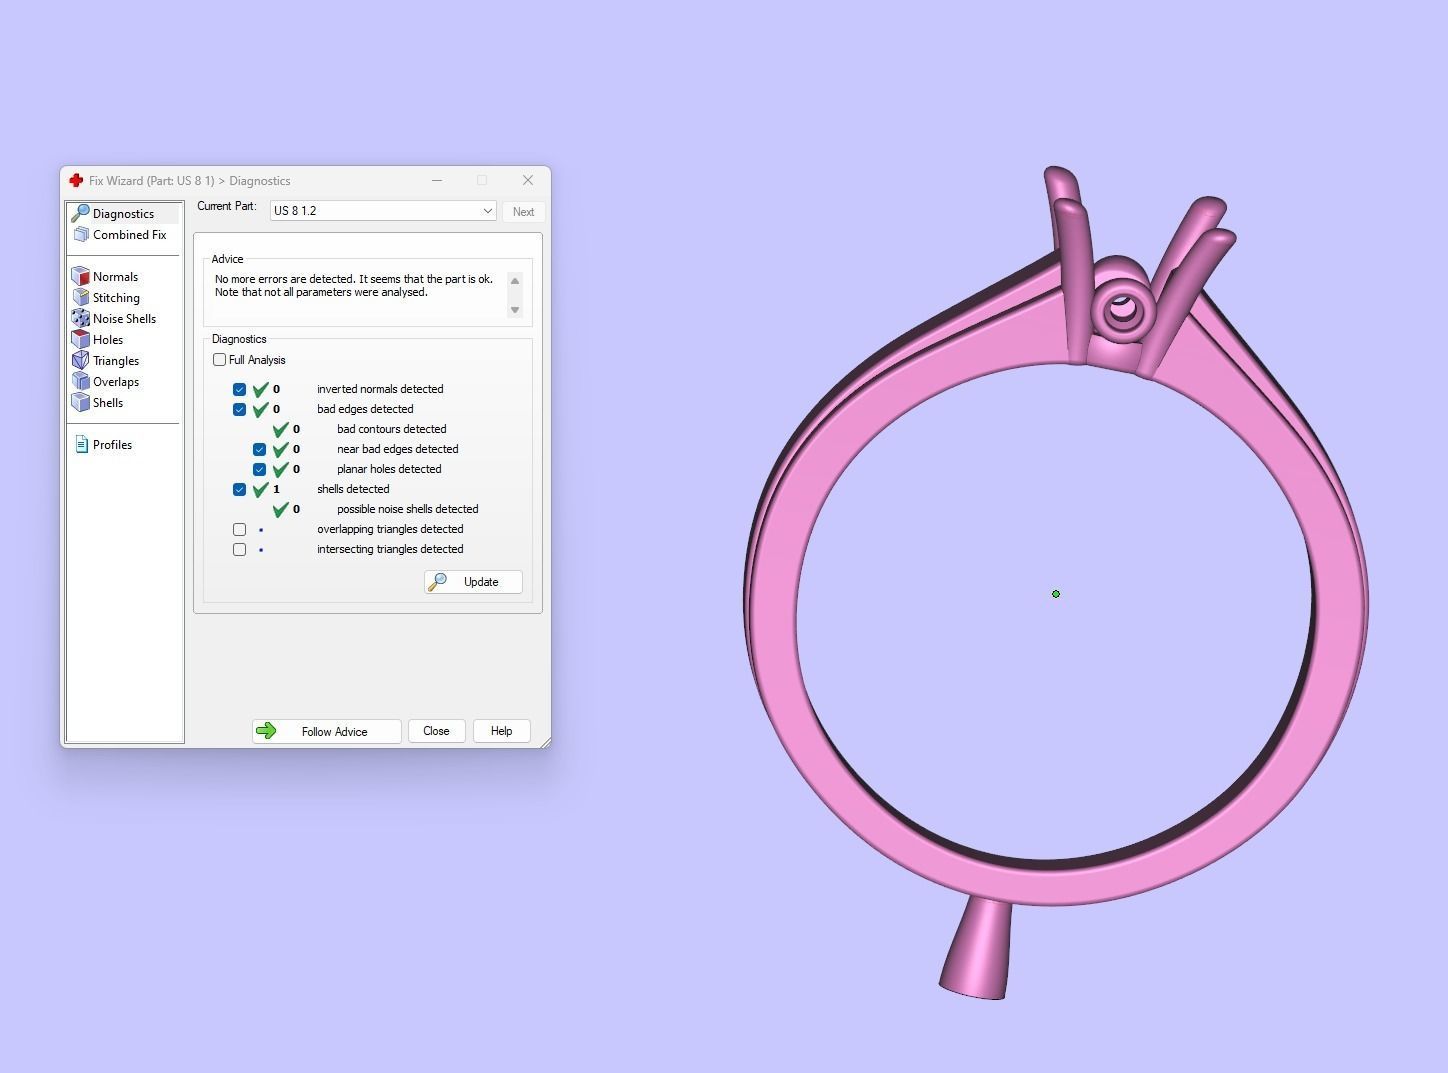
Task: Click the red cross Fix Wizard title icon
Action: click(76, 181)
